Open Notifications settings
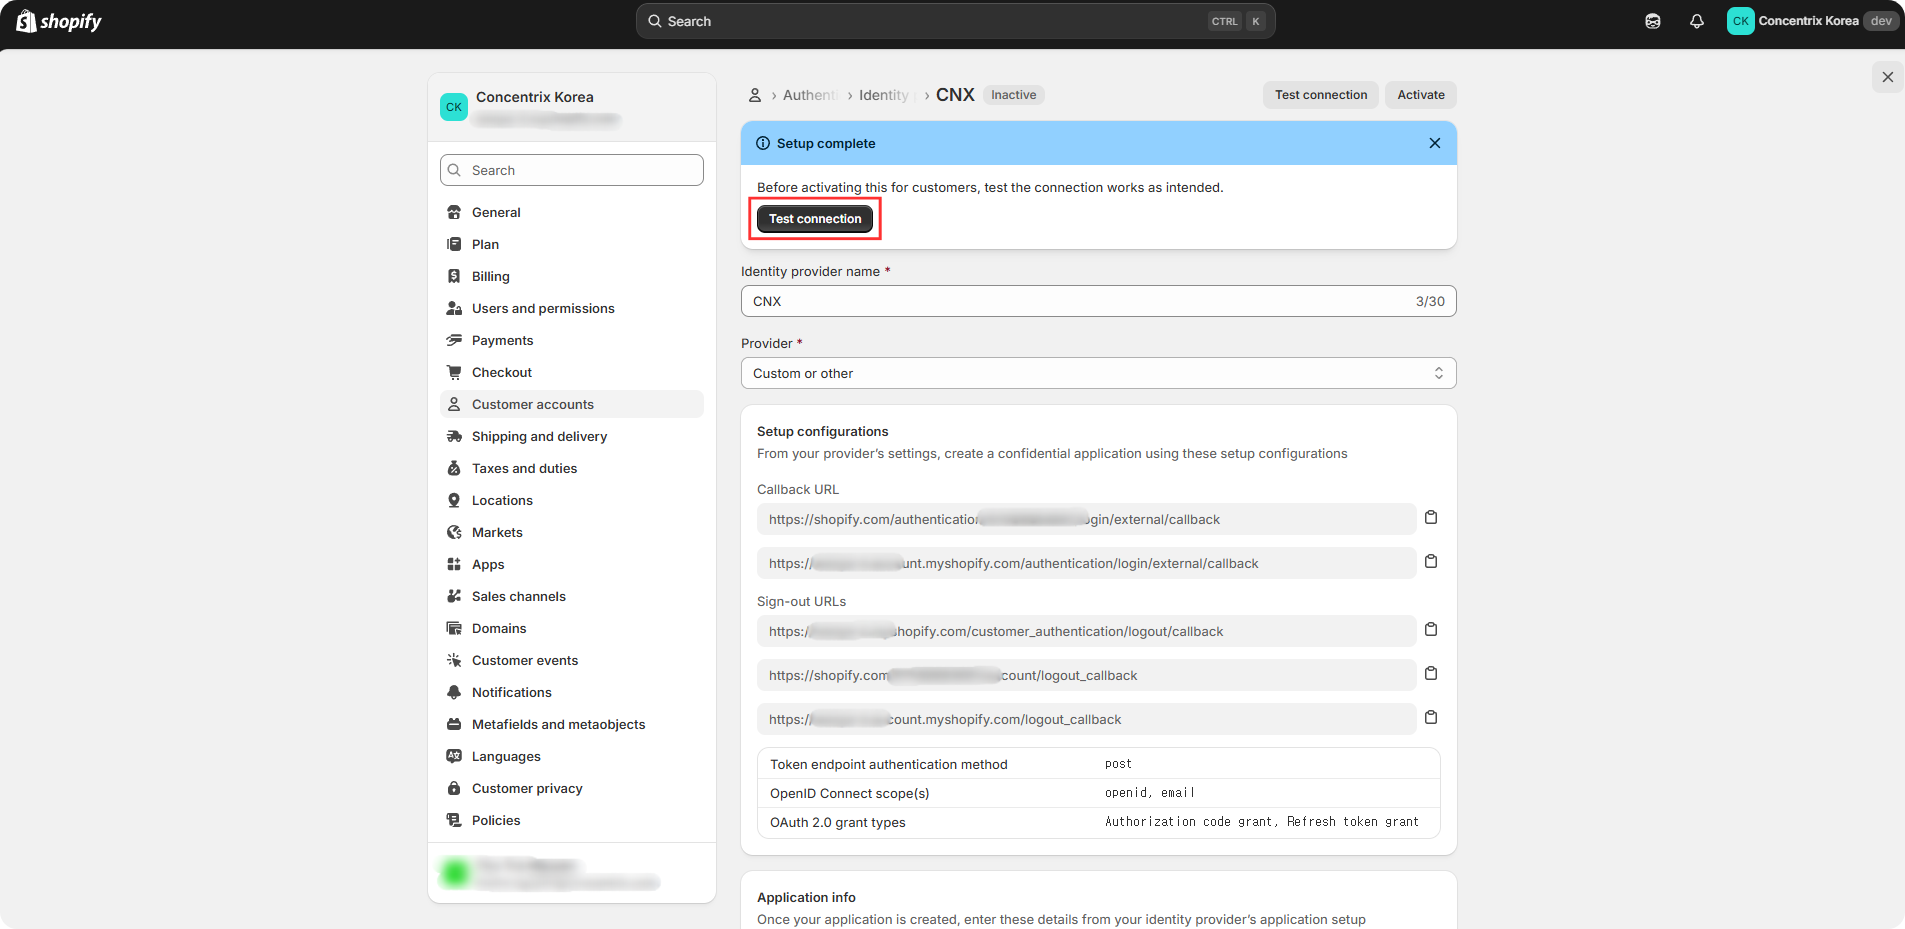The image size is (1905, 929). 572,692
